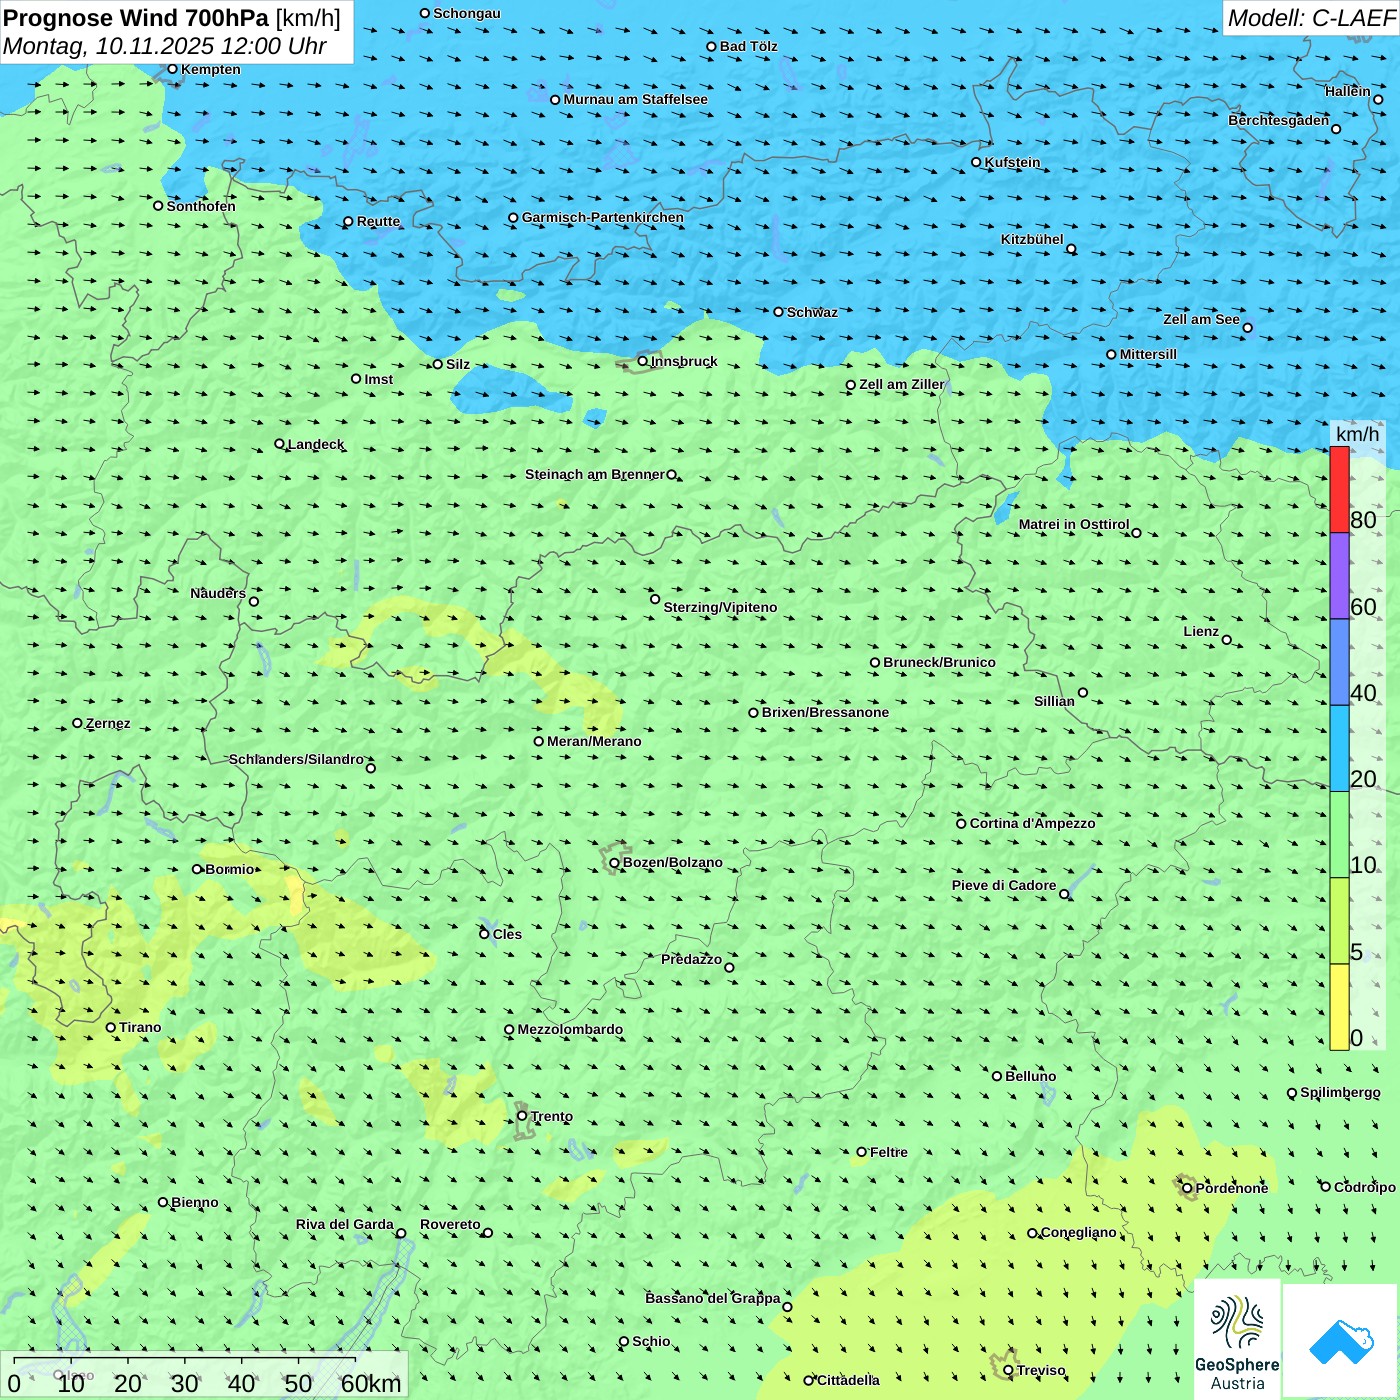Click the blue cloud logo icon

point(1341,1341)
